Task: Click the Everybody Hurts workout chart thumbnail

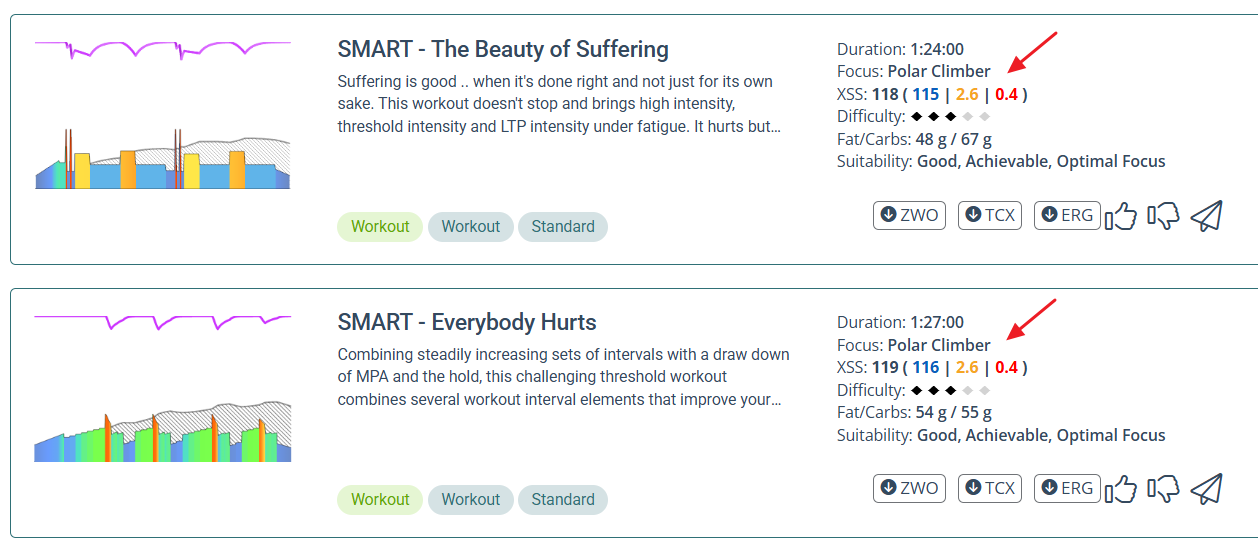Action: click(163, 388)
